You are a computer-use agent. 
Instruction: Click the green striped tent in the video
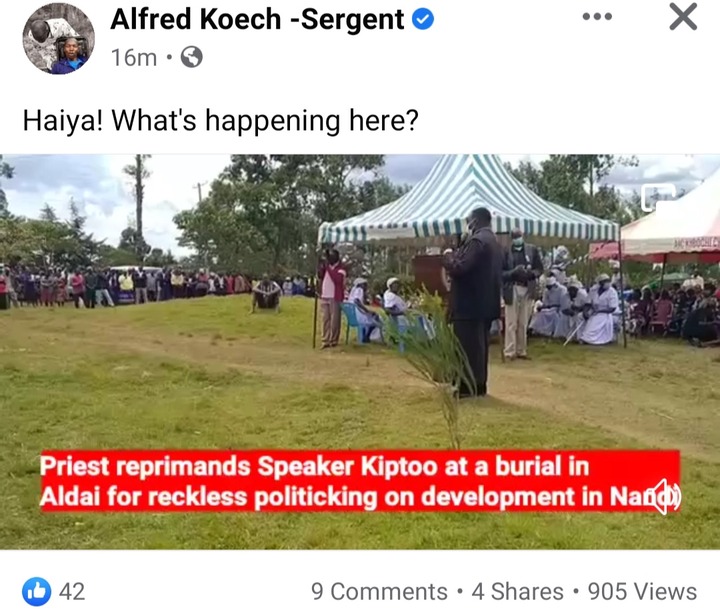[468, 202]
